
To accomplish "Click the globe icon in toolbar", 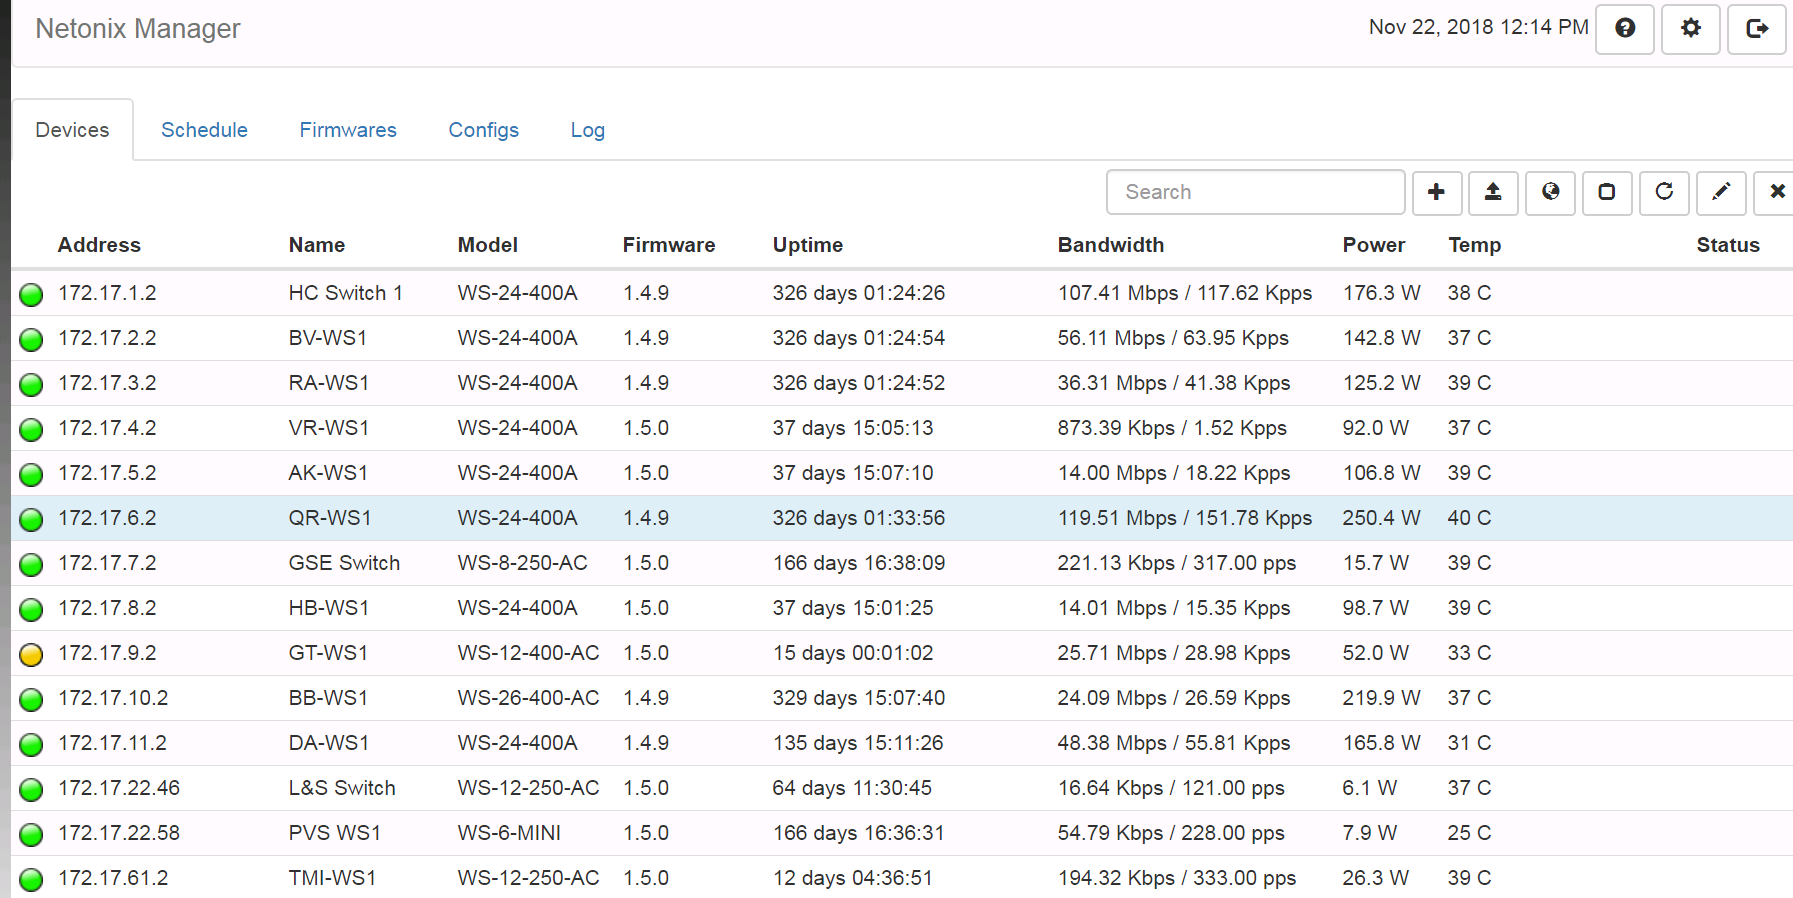I will pos(1550,192).
